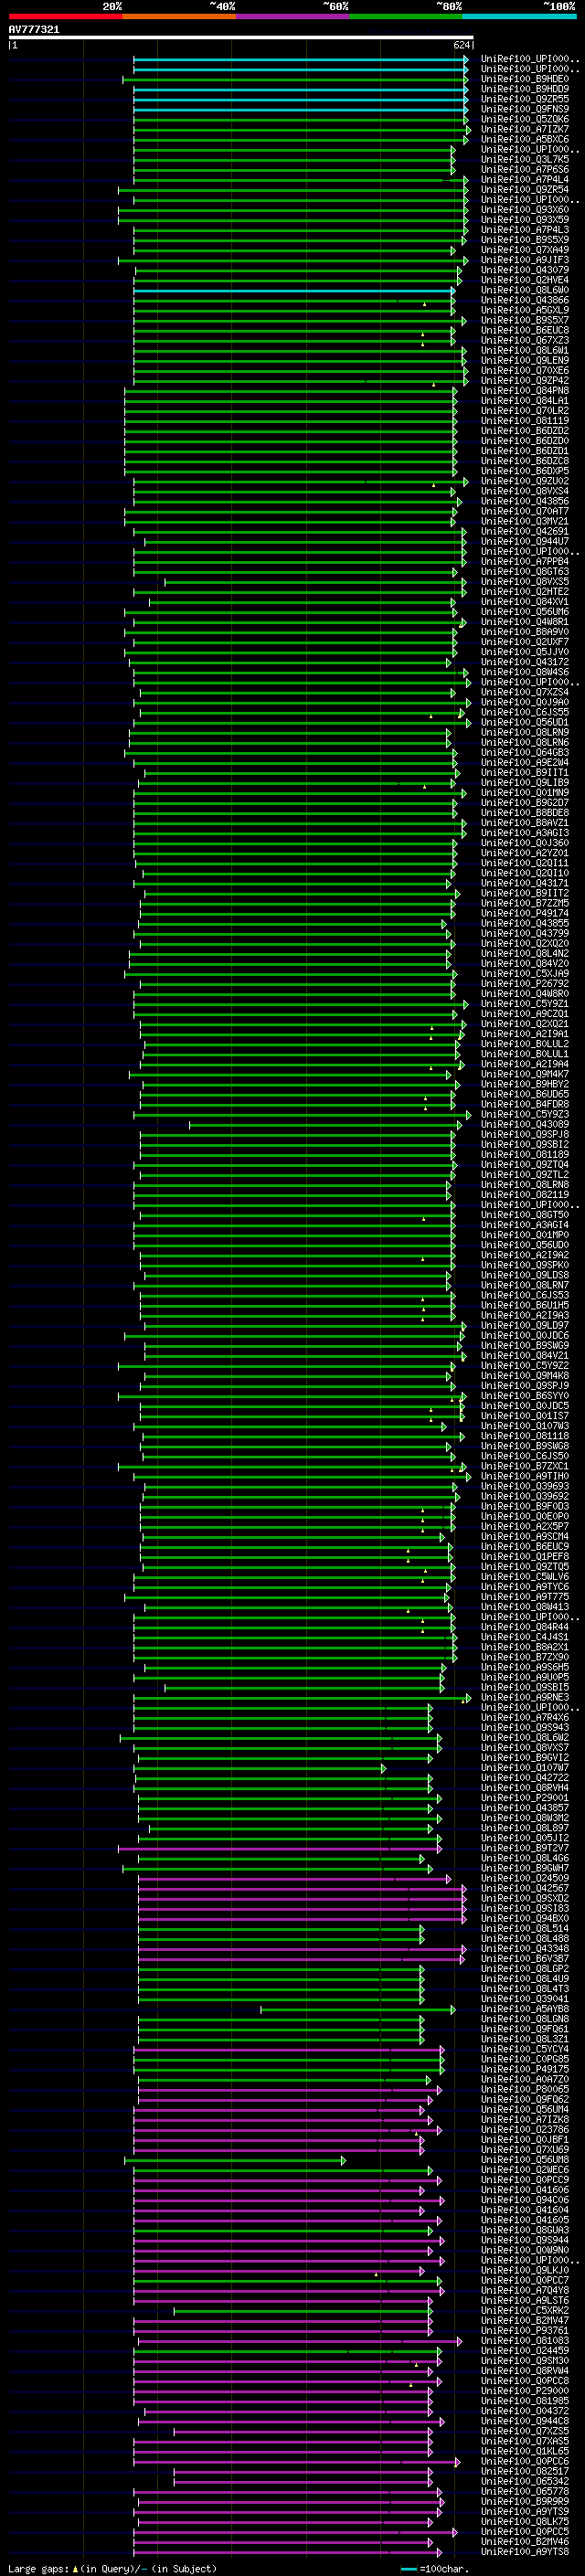This screenshot has width=585, height=2576.
Task: Select hit UniRef100_Q84PN8
Action: coord(524,391)
